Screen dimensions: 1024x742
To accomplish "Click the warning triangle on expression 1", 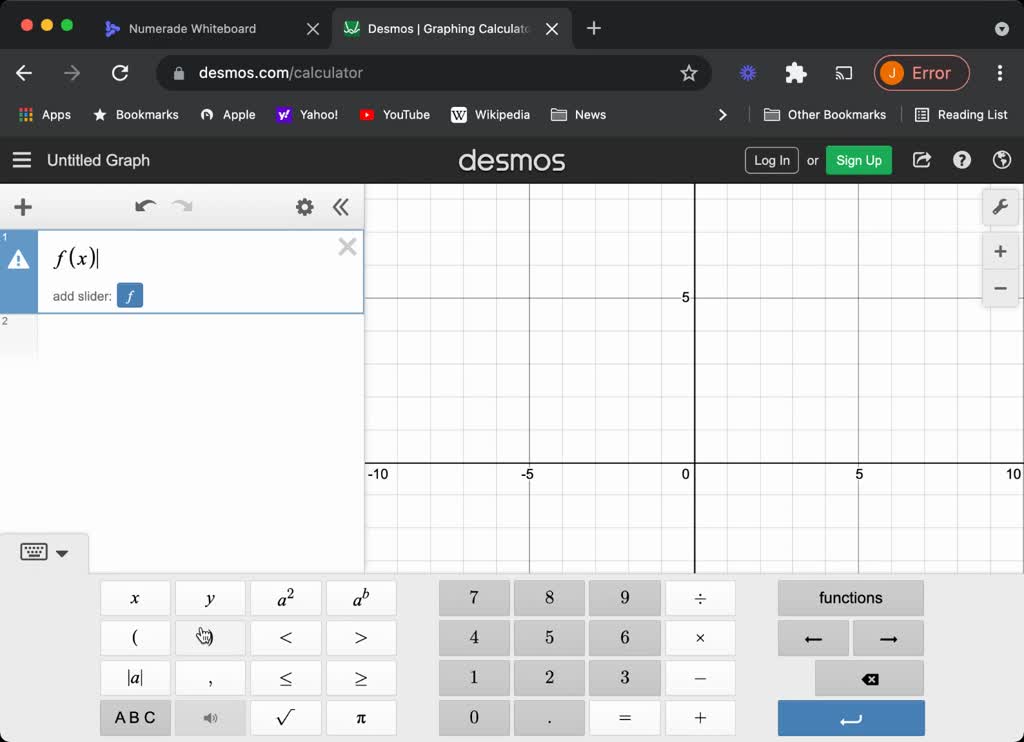I will (18, 260).
